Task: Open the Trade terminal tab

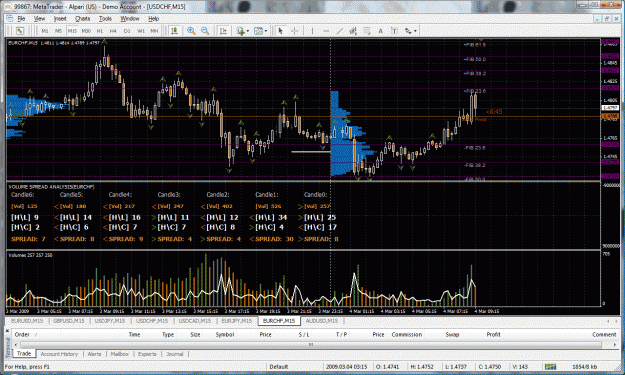Action: click(x=24, y=353)
